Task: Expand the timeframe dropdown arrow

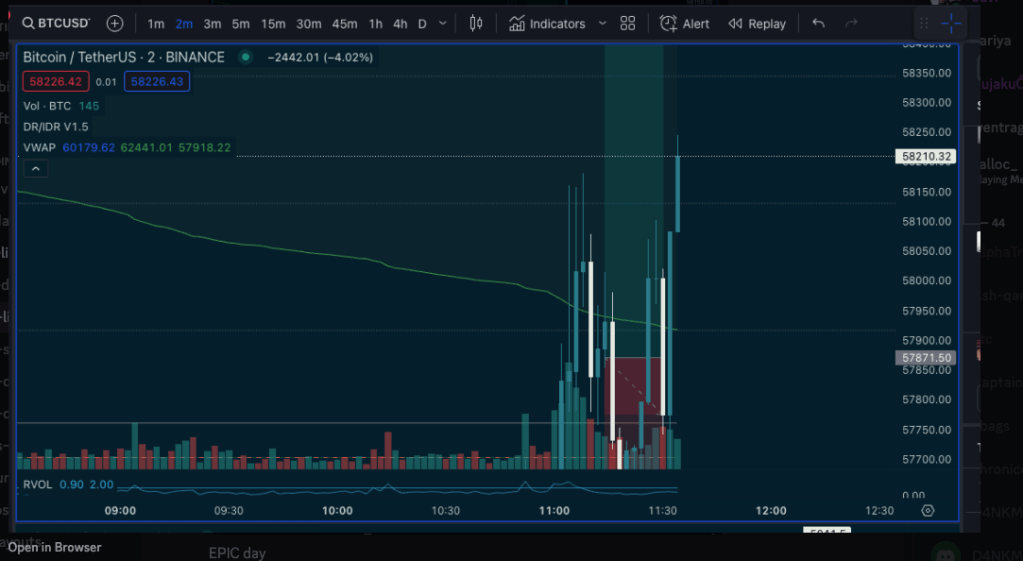Action: point(442,23)
